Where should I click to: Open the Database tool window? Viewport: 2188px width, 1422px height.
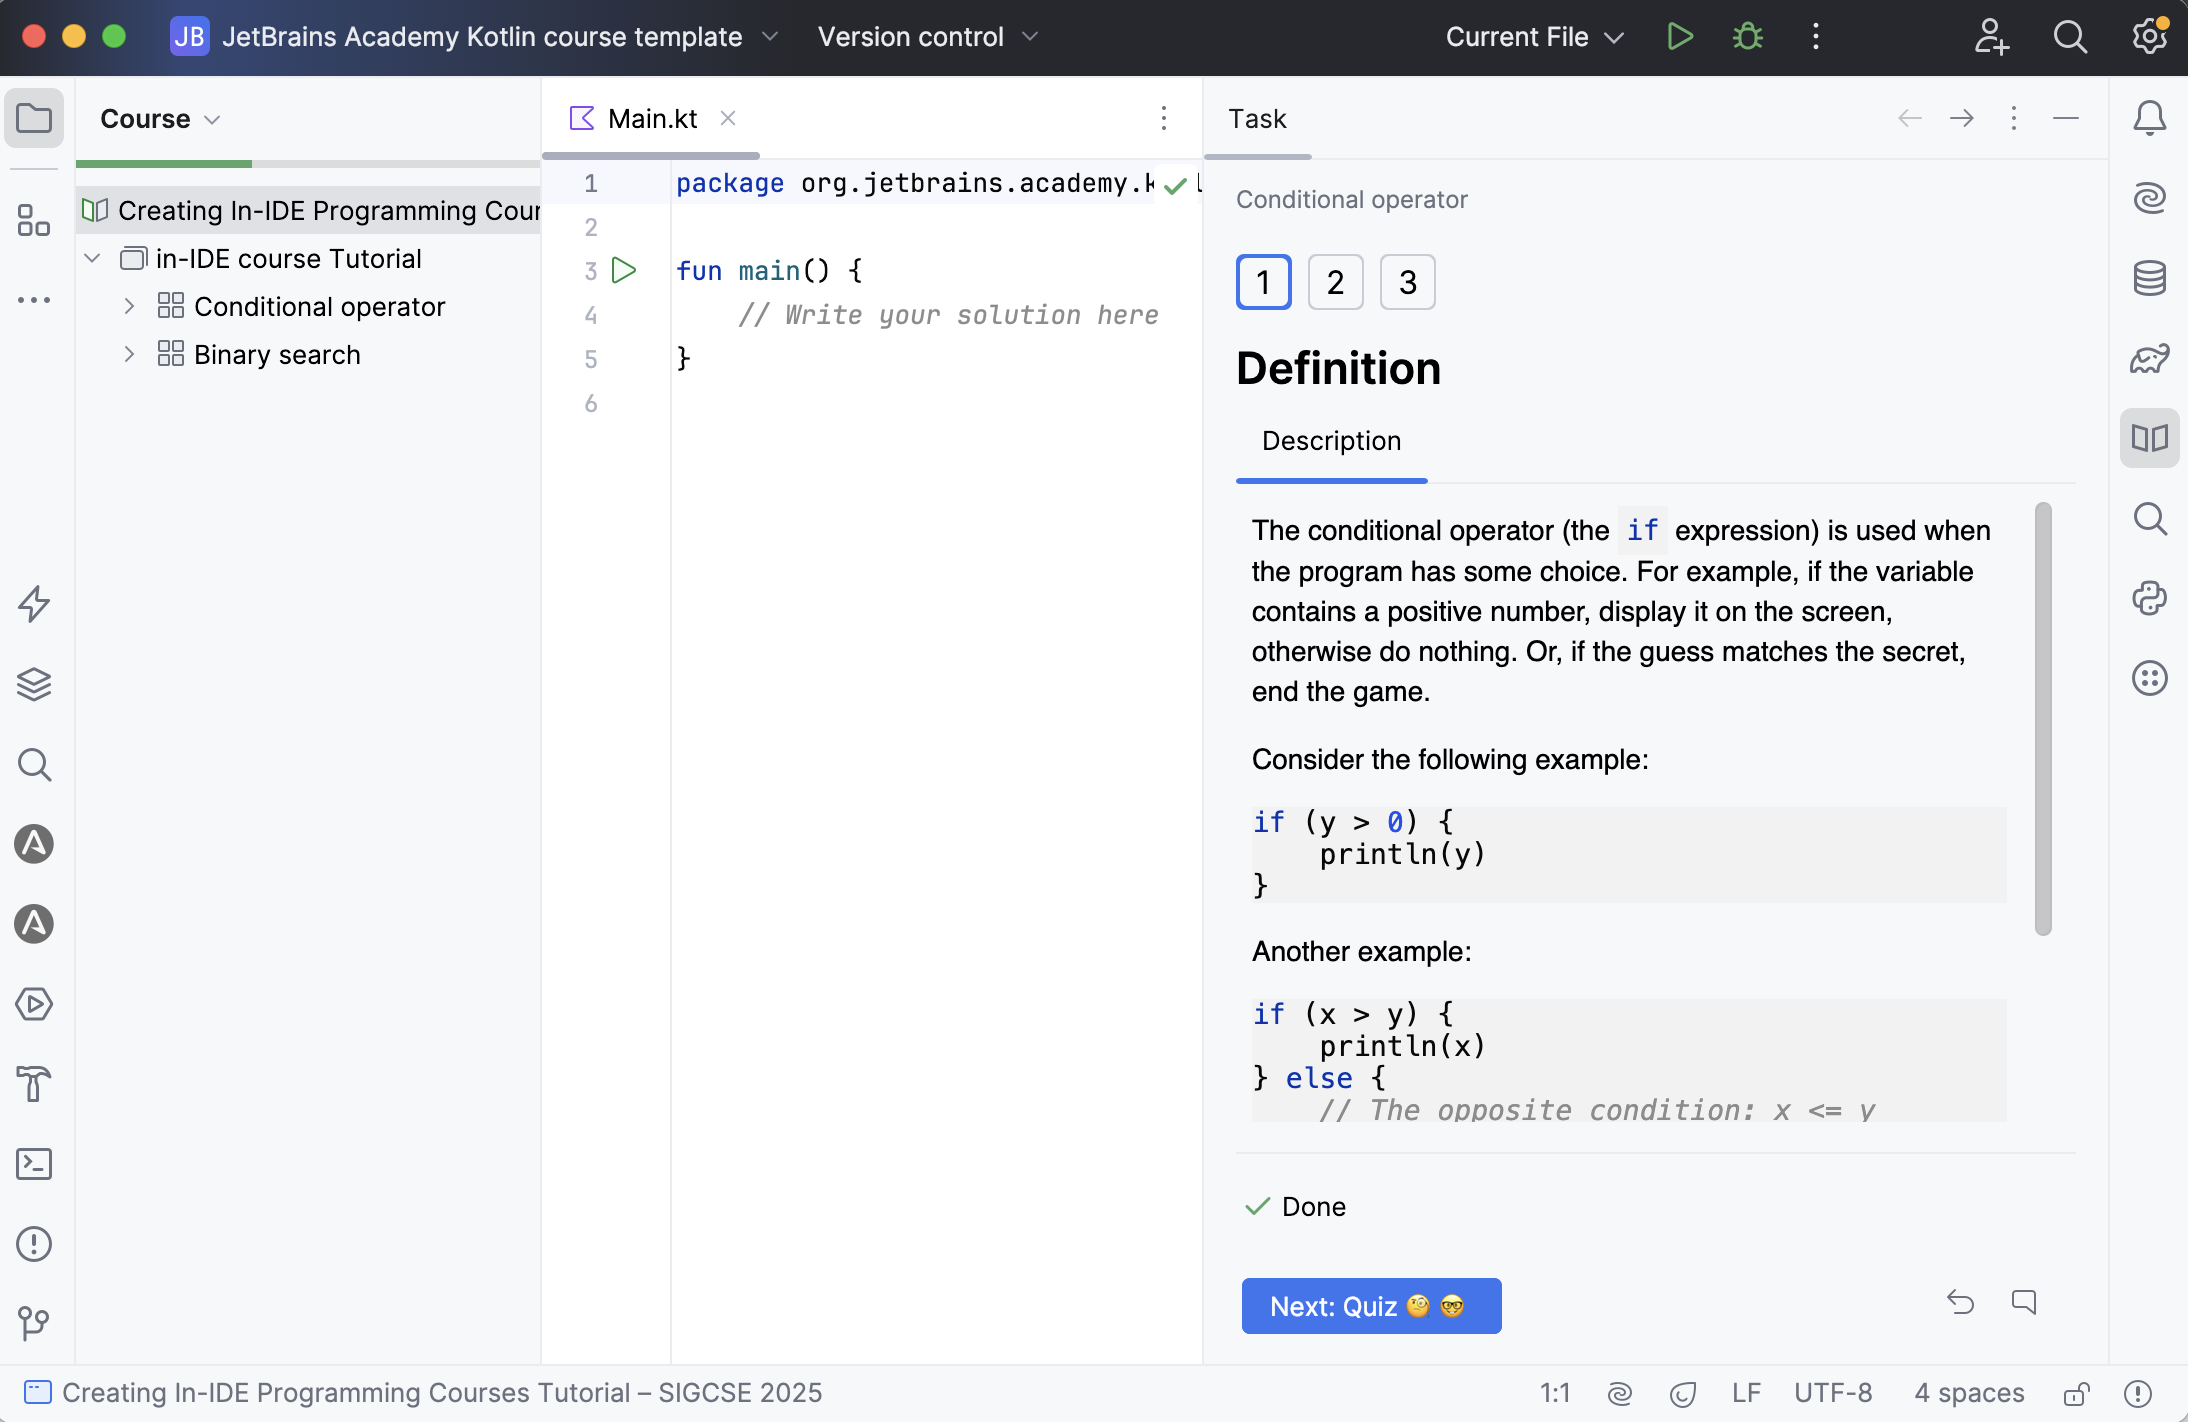(x=2150, y=278)
